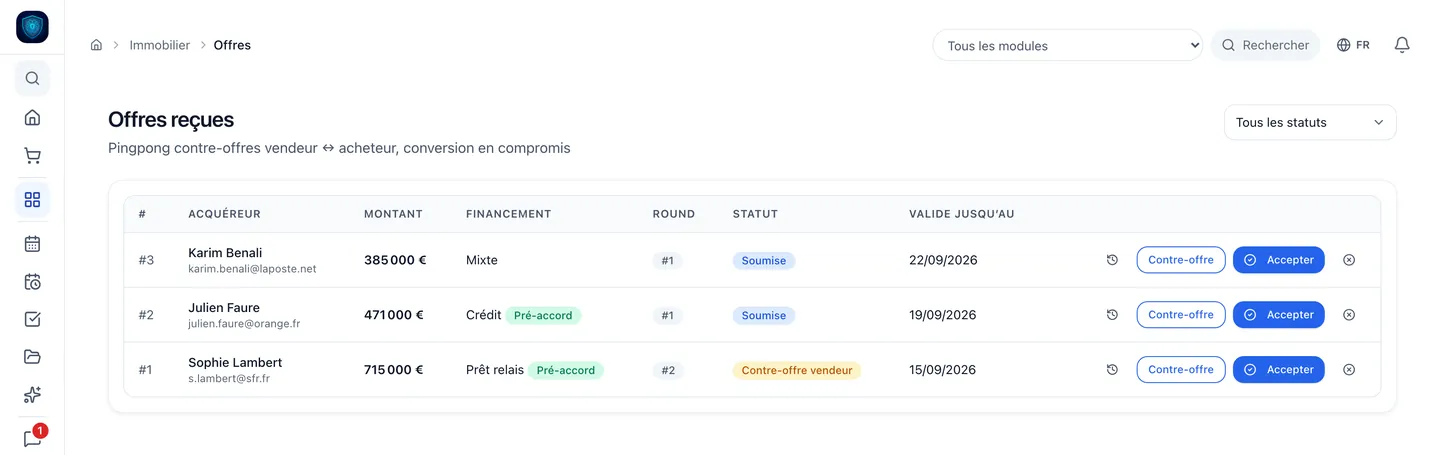Reject Karim Benali's offer with X icon
Screen dimensions: 1440x455
(1349, 260)
